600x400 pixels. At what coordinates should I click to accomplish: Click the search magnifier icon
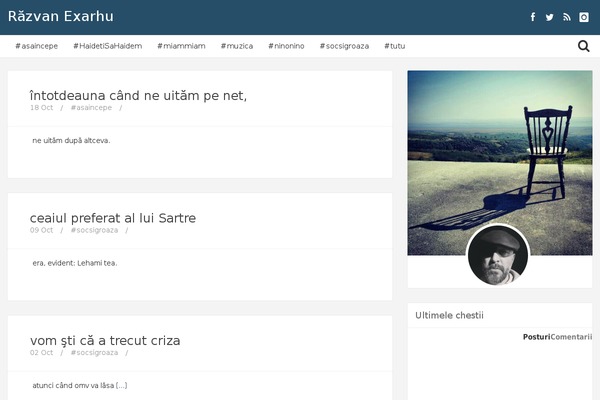tap(584, 46)
